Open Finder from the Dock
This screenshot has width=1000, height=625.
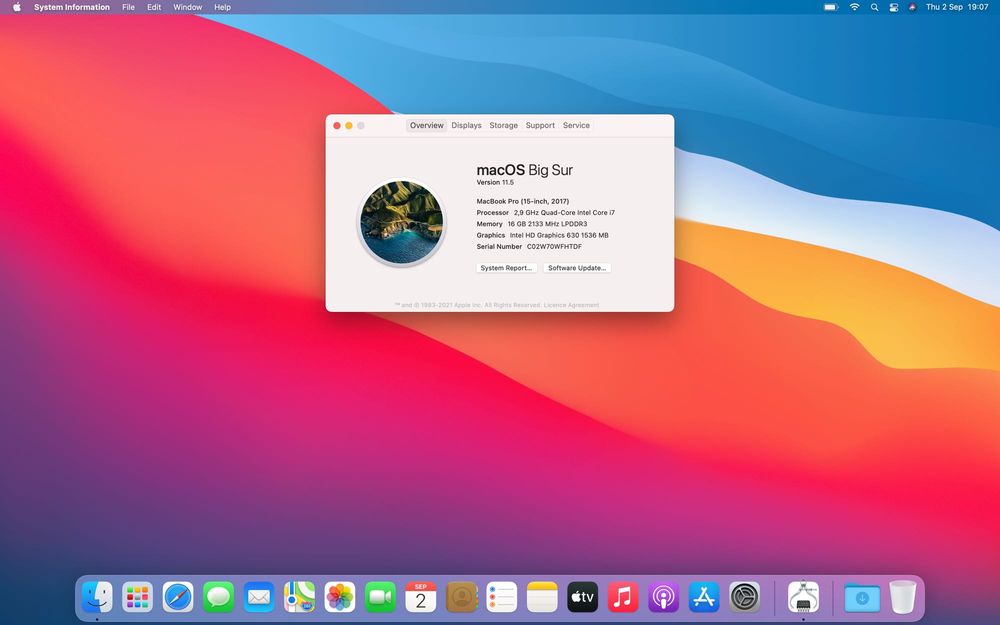coord(97,598)
